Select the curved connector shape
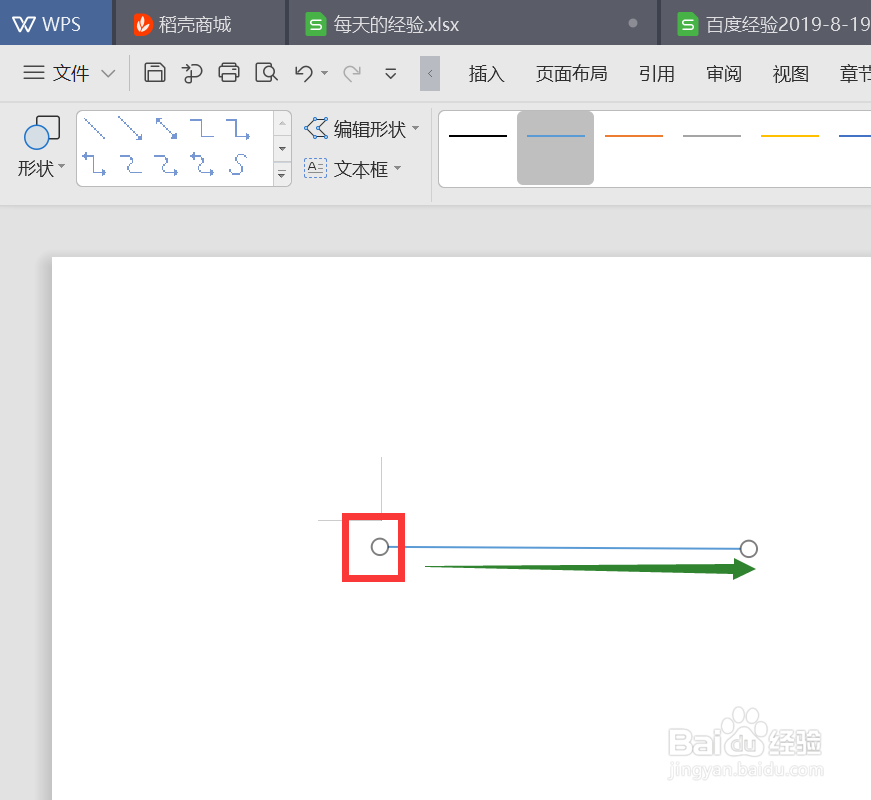The width and height of the screenshot is (871, 800). (x=131, y=164)
